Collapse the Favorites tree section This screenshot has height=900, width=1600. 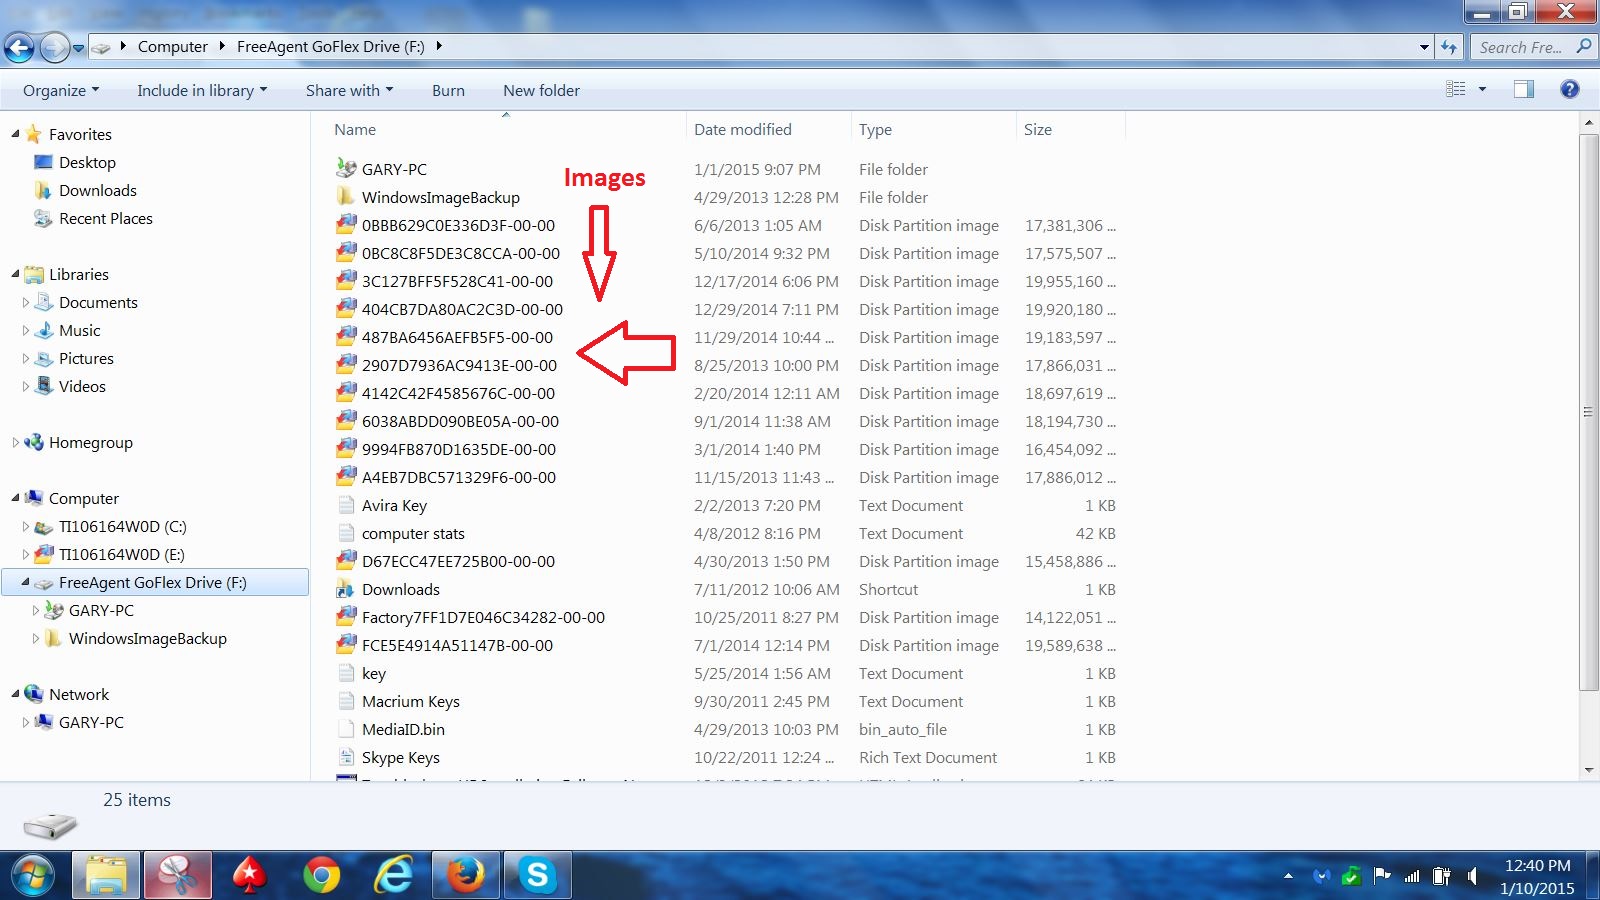point(15,134)
